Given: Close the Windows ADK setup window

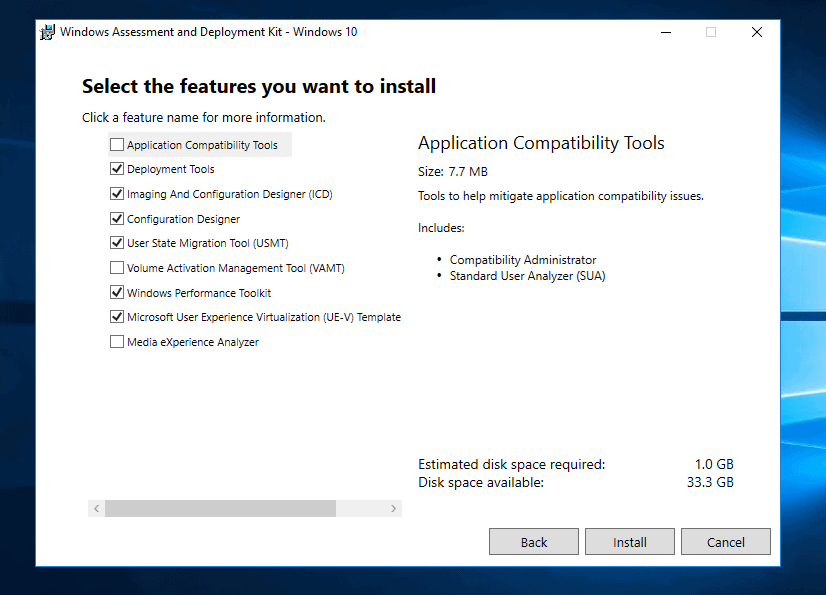Looking at the screenshot, I should (x=757, y=32).
